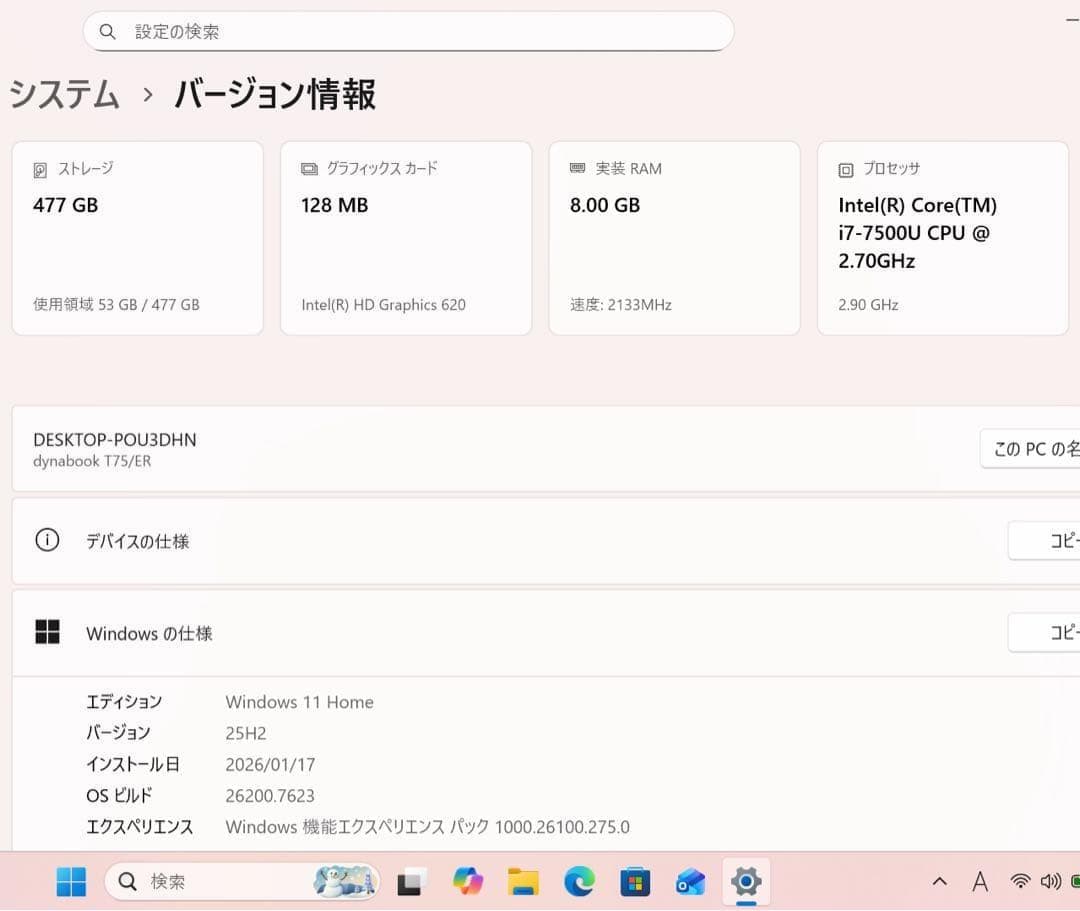Expand hidden icons with the tray chevron
Screen dimensions: 1080x911
940,882
